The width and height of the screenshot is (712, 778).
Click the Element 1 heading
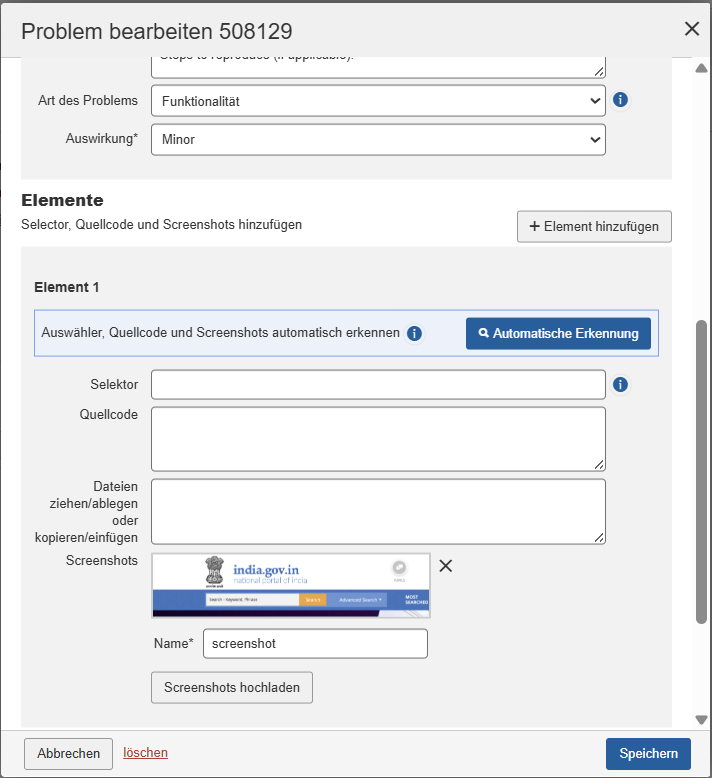tap(66, 287)
